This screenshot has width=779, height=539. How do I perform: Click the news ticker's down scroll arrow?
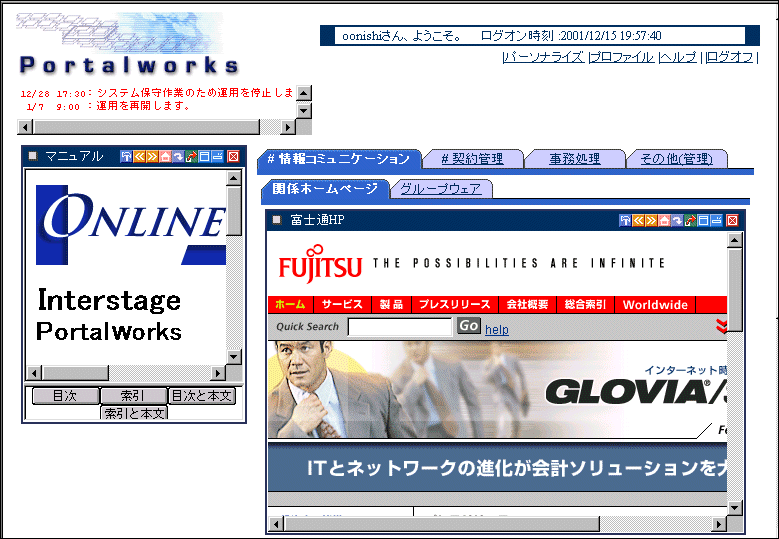[x=304, y=110]
